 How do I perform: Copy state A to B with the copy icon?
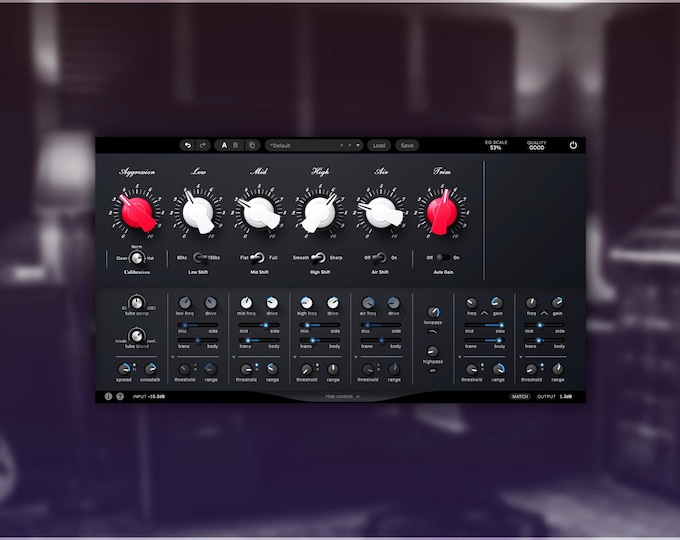click(252, 145)
